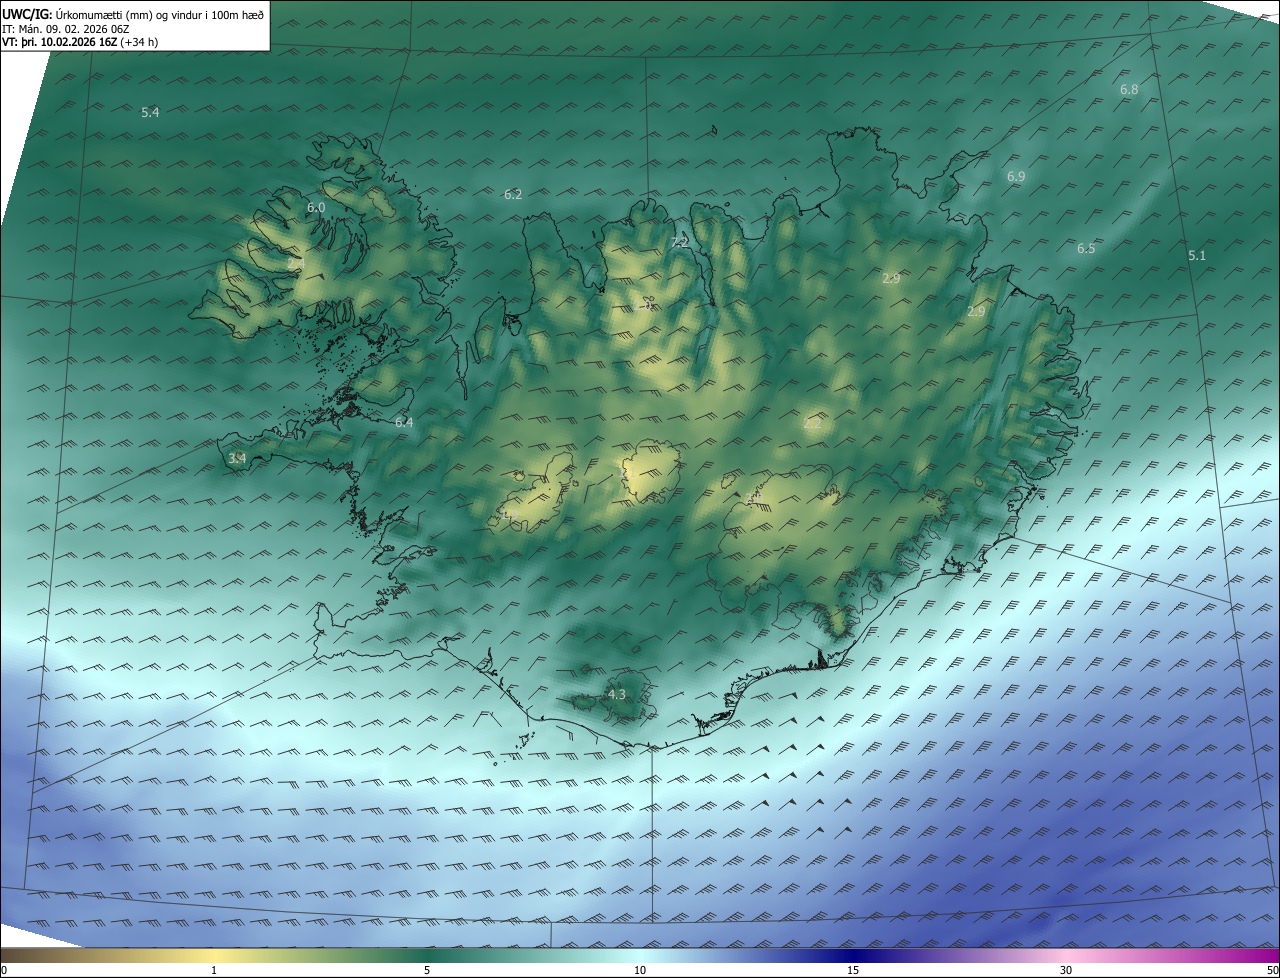Click the 6.4 value label on the map

coord(404,423)
